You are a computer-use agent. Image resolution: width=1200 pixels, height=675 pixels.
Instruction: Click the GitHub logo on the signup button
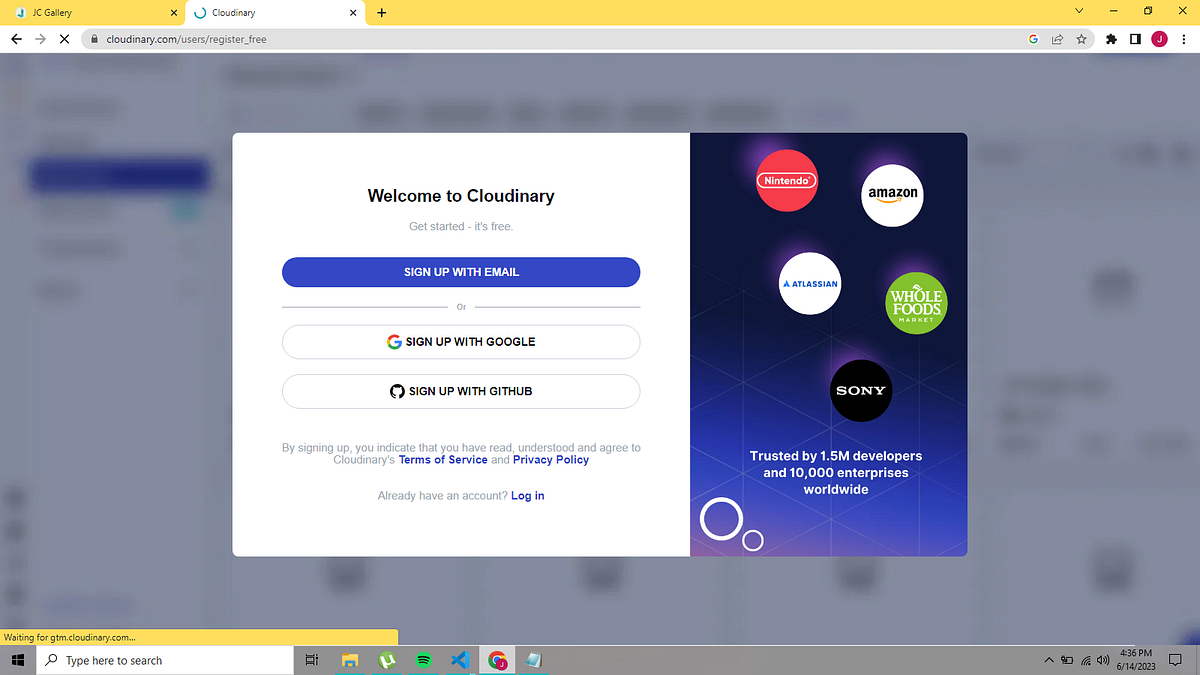click(x=397, y=391)
